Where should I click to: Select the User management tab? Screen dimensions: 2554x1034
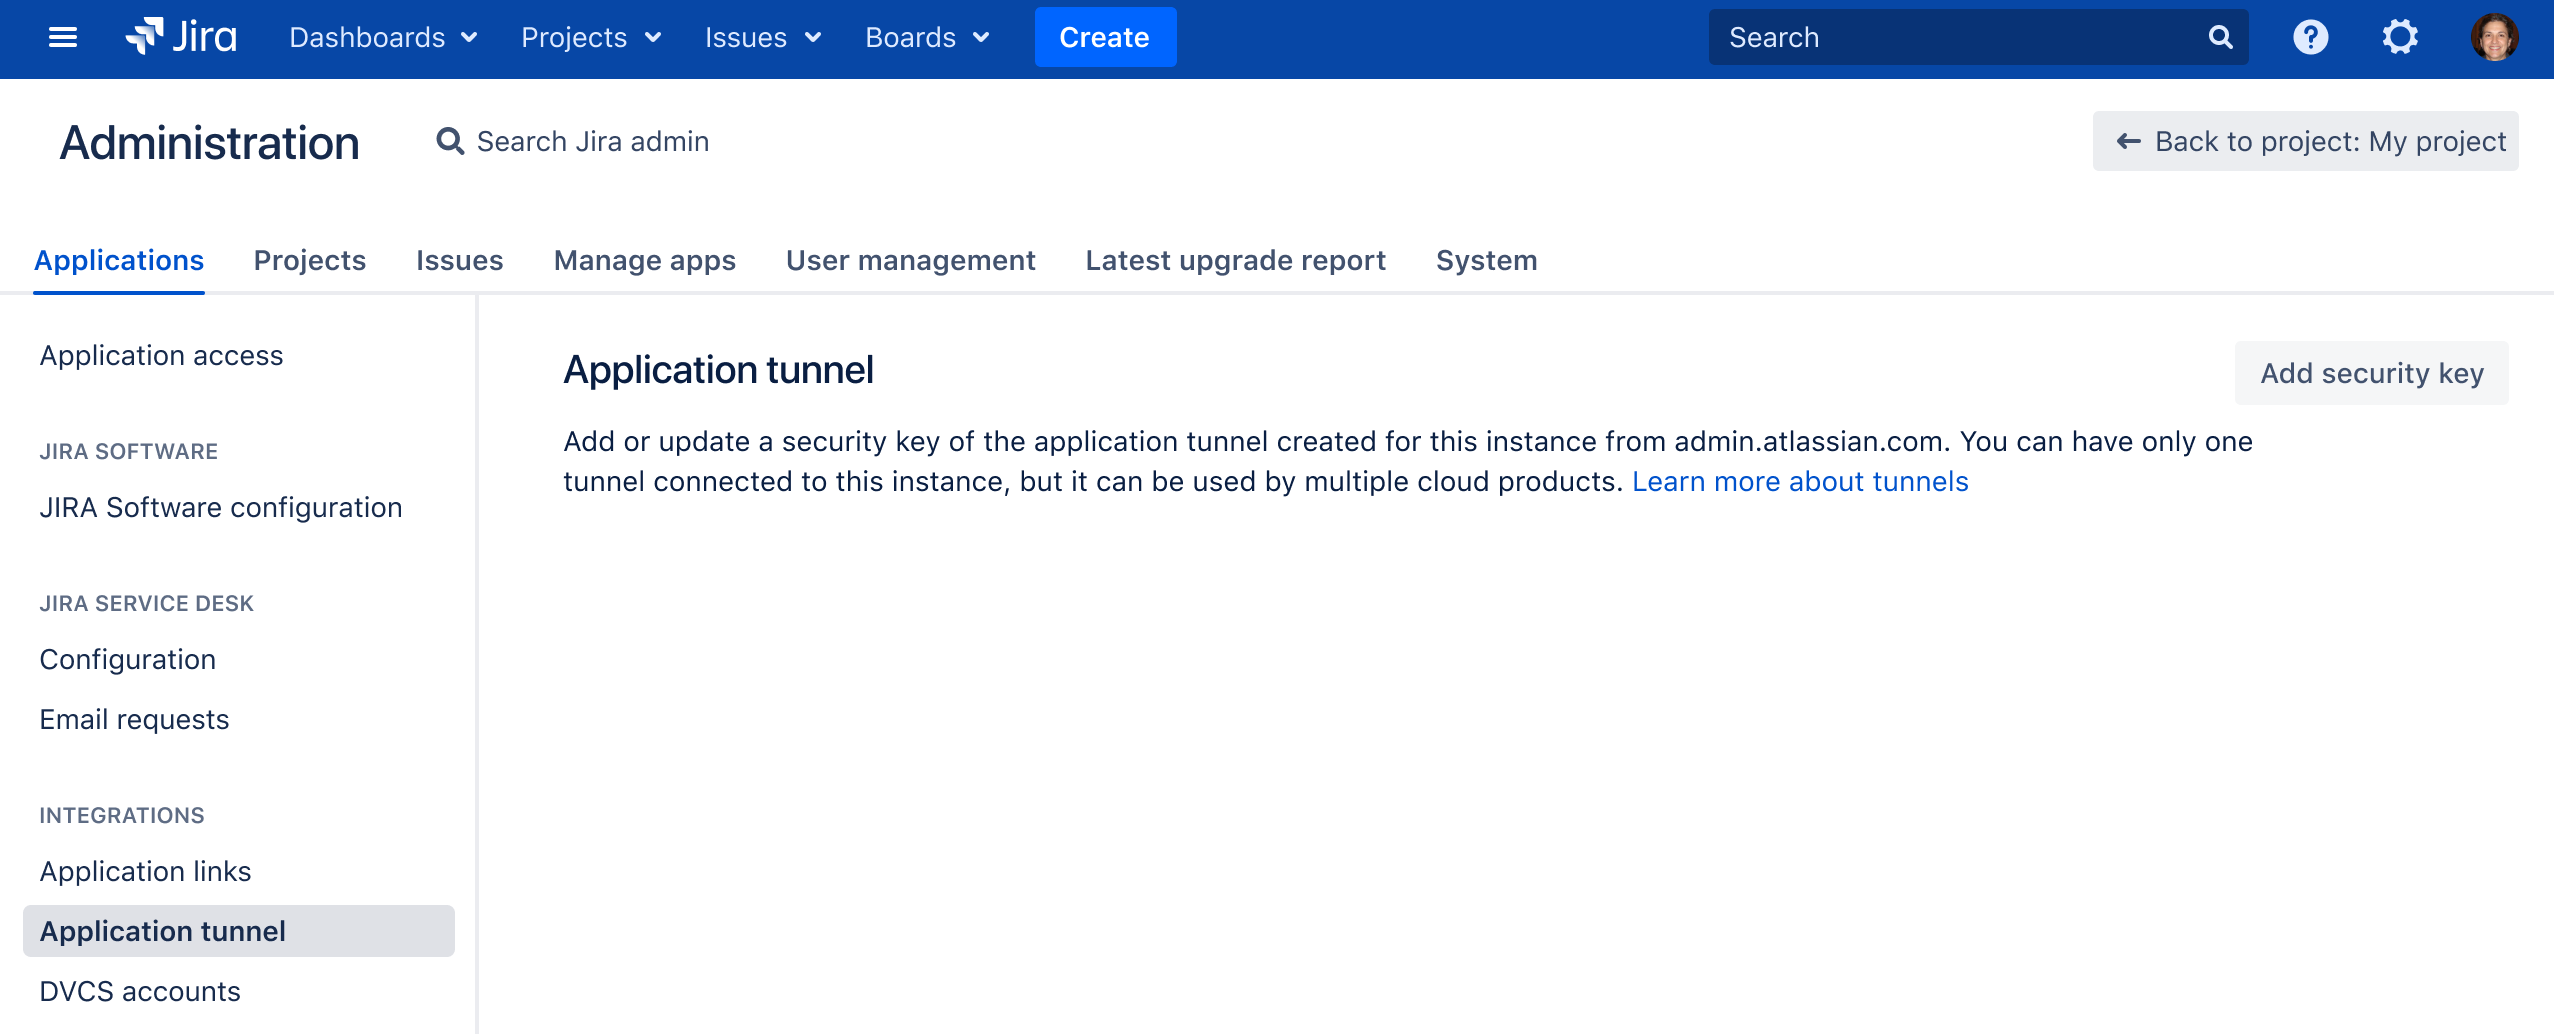click(x=910, y=261)
